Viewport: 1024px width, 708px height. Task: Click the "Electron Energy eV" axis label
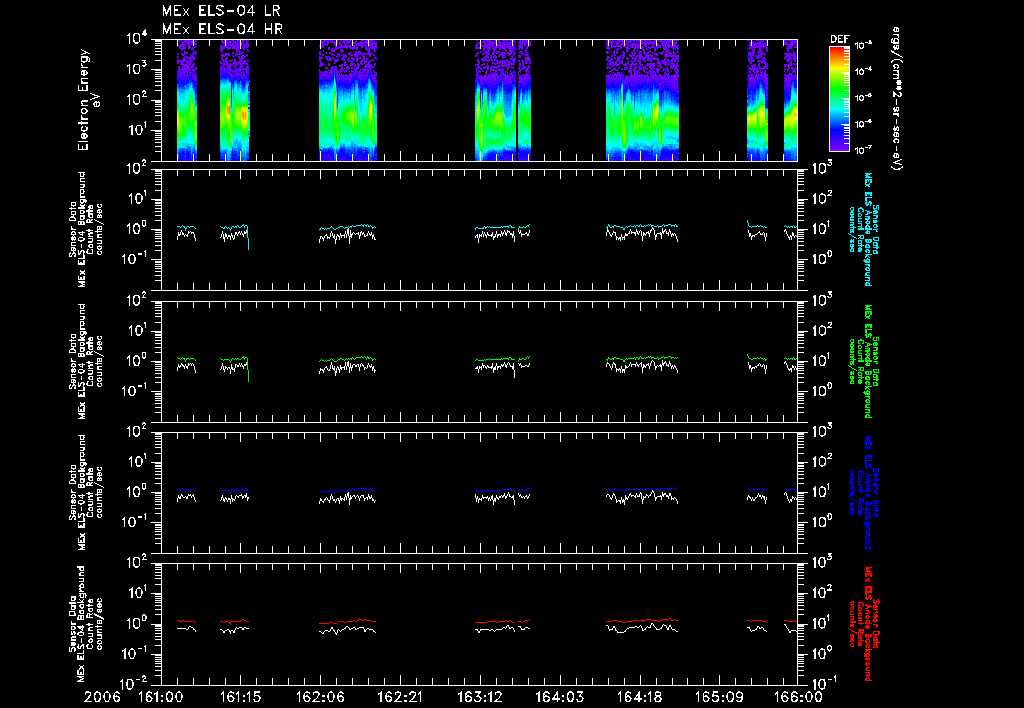pyautogui.click(x=88, y=100)
